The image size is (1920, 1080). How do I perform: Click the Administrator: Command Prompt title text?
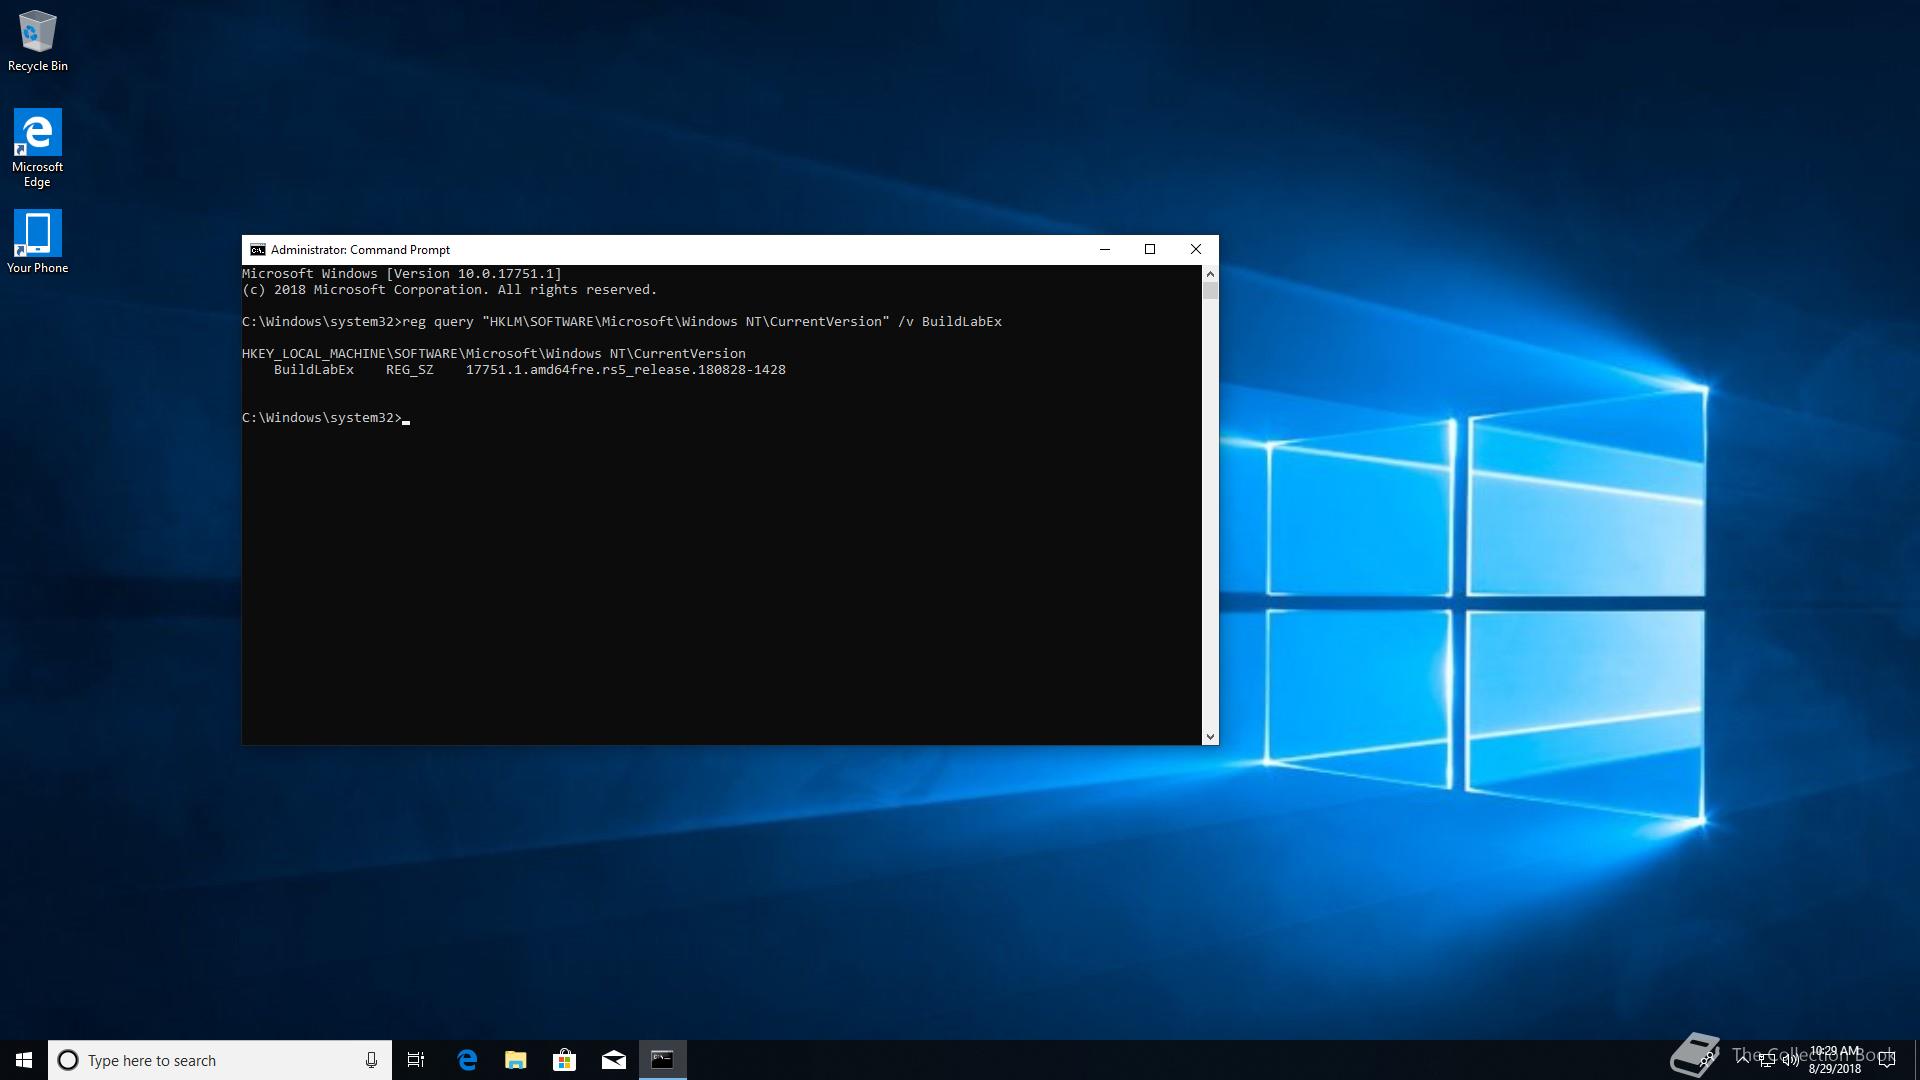[x=360, y=250]
